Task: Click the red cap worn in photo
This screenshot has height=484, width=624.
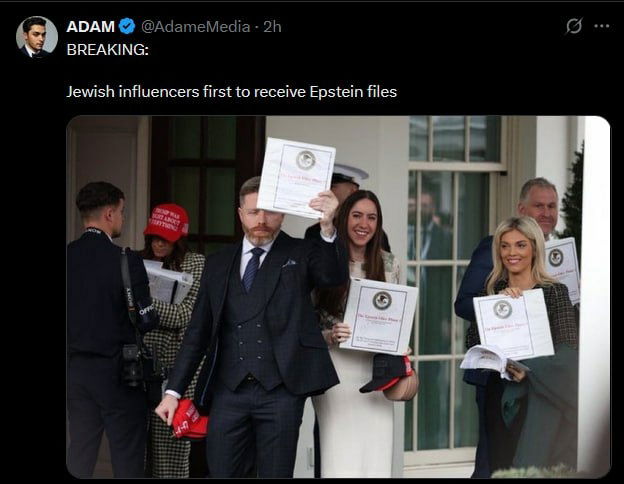Action: pos(167,222)
